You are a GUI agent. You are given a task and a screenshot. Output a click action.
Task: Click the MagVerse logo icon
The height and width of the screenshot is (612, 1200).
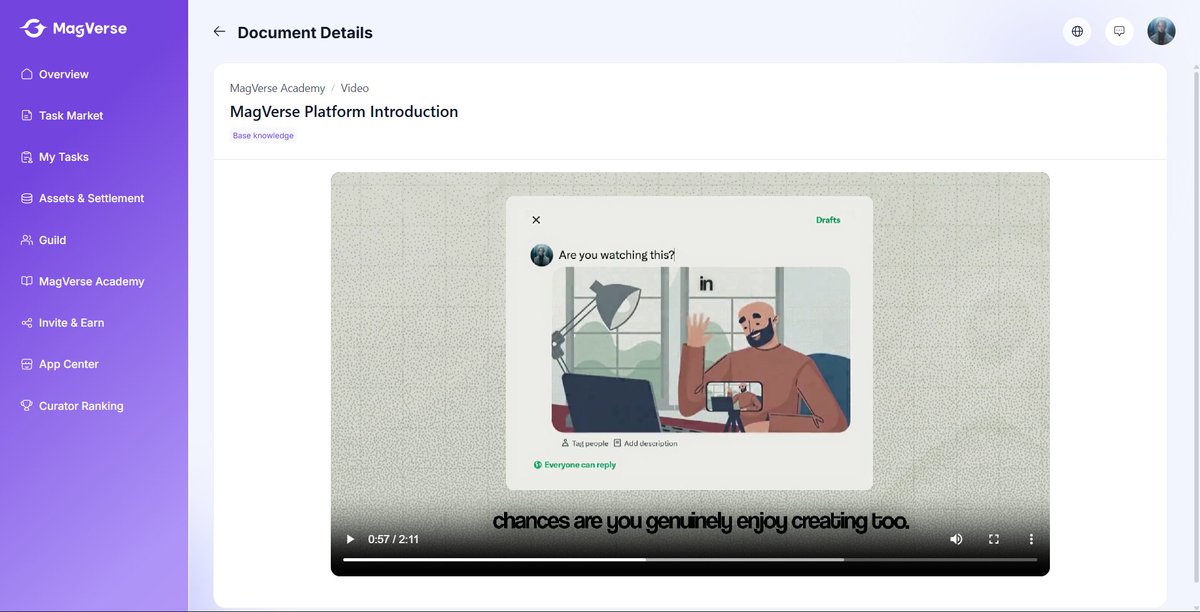(x=33, y=28)
